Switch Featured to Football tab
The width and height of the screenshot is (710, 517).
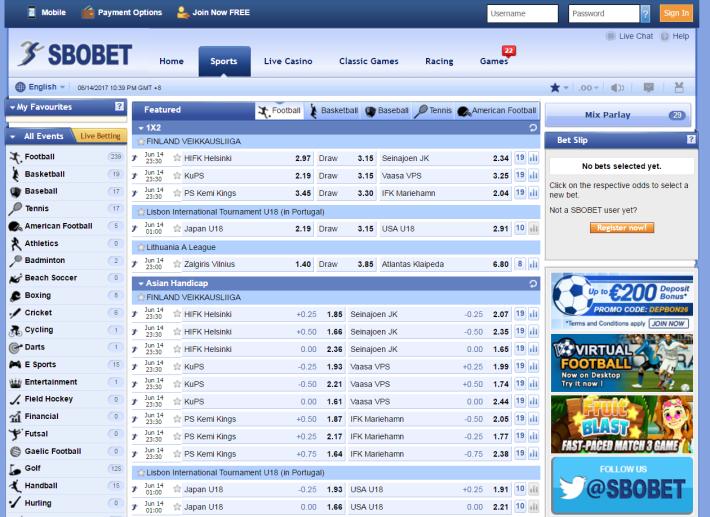[x=279, y=110]
